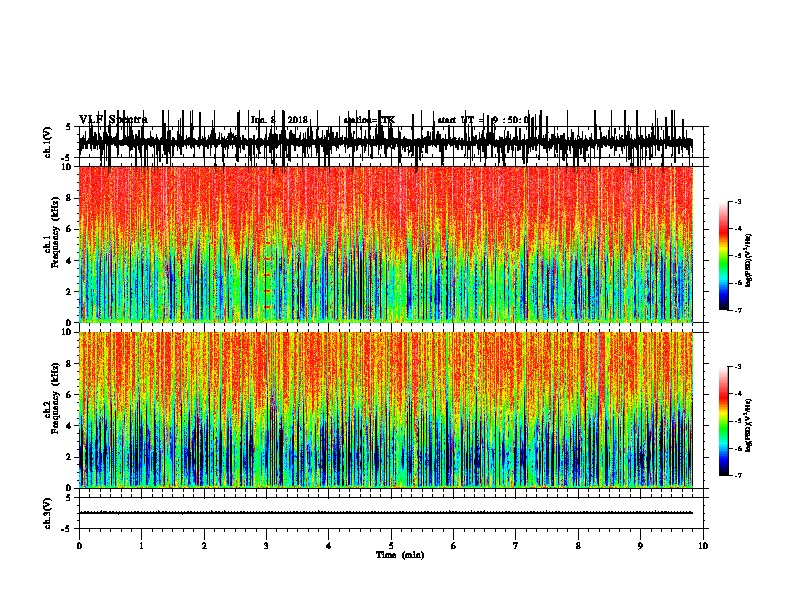
Task: Click the "3" tick on time axis
Action: point(266,546)
